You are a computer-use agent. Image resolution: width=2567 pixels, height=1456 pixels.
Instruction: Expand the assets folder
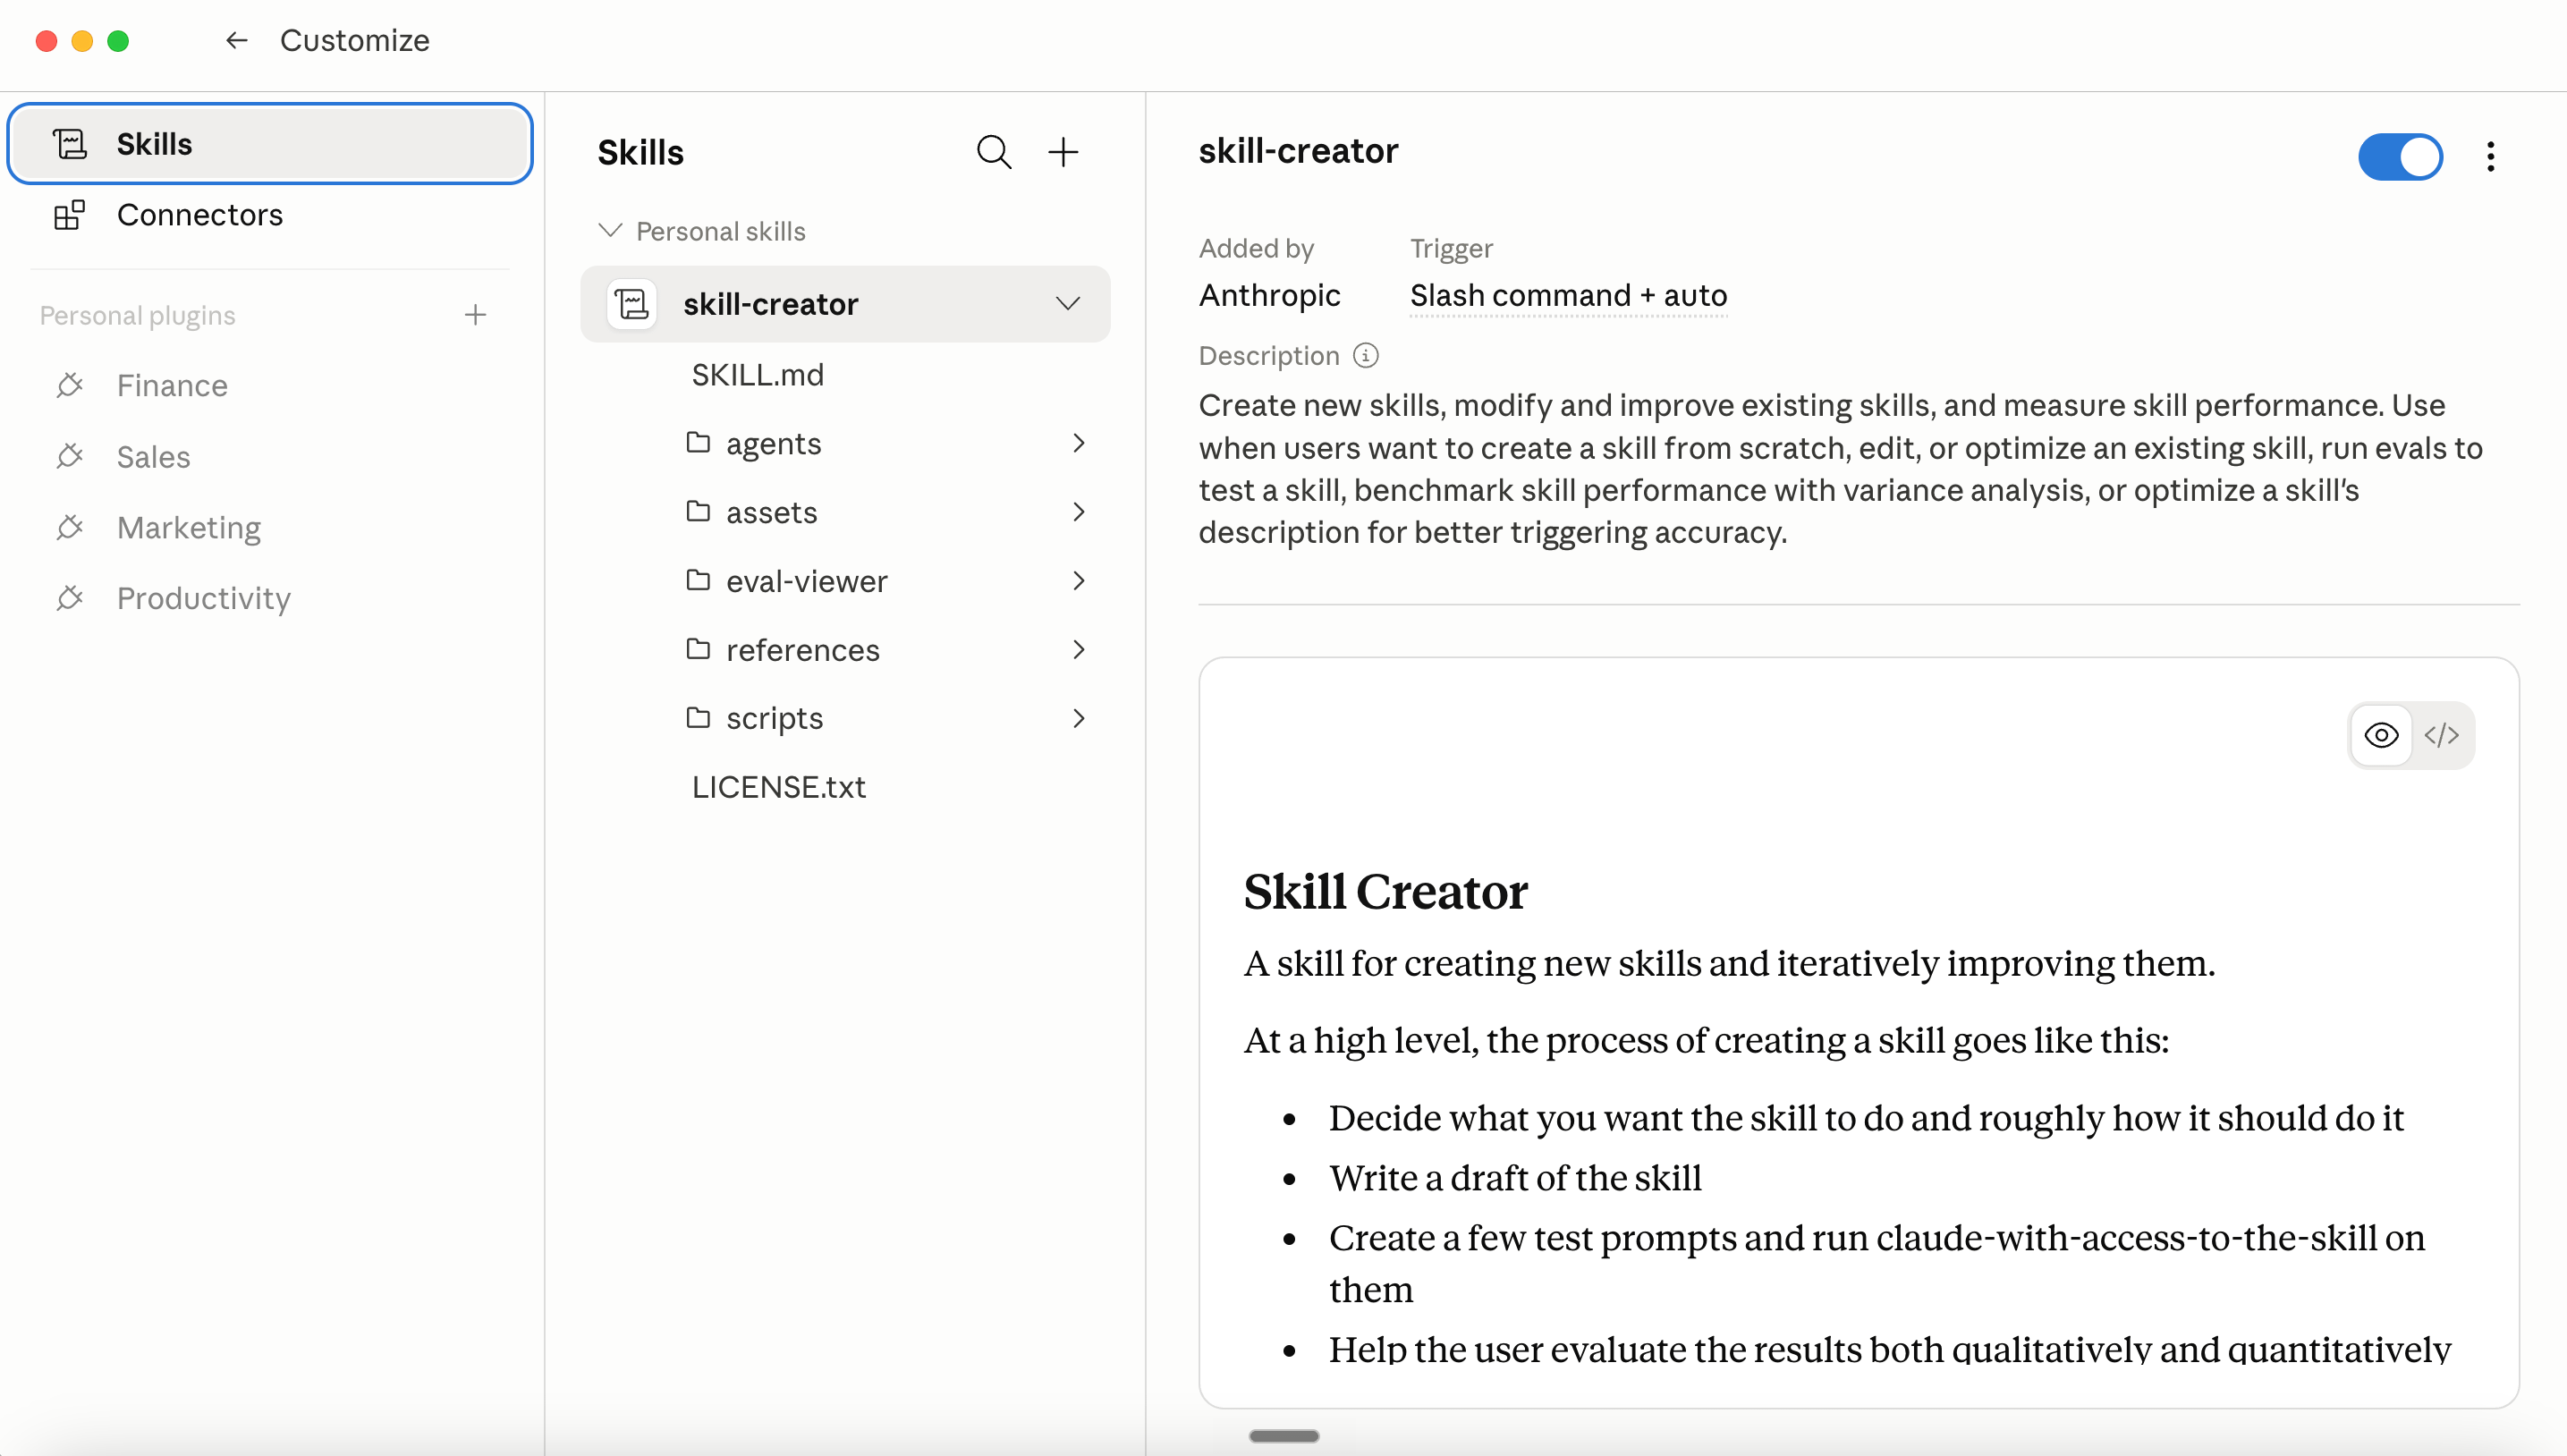click(1078, 512)
